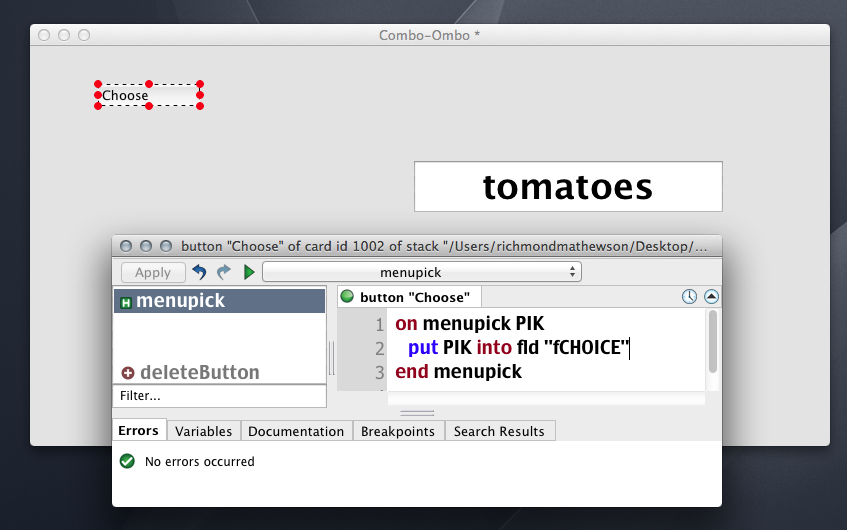Click the Filter handler input field
The width and height of the screenshot is (847, 530).
click(220, 396)
